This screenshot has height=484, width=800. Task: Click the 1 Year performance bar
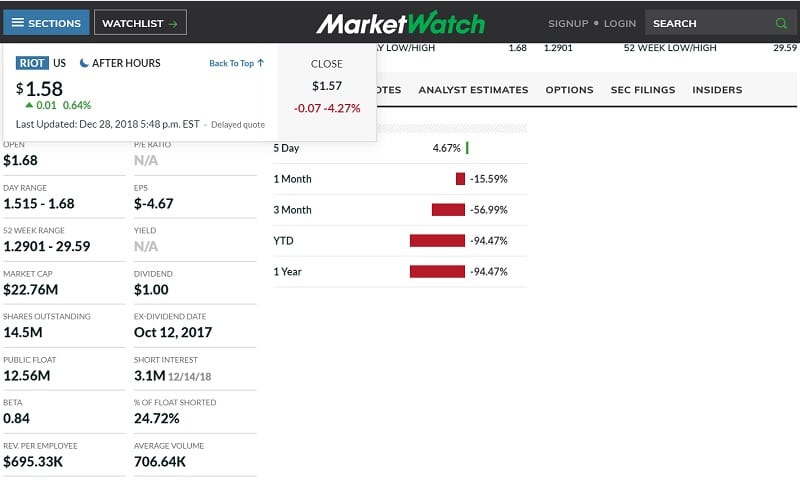pos(437,272)
